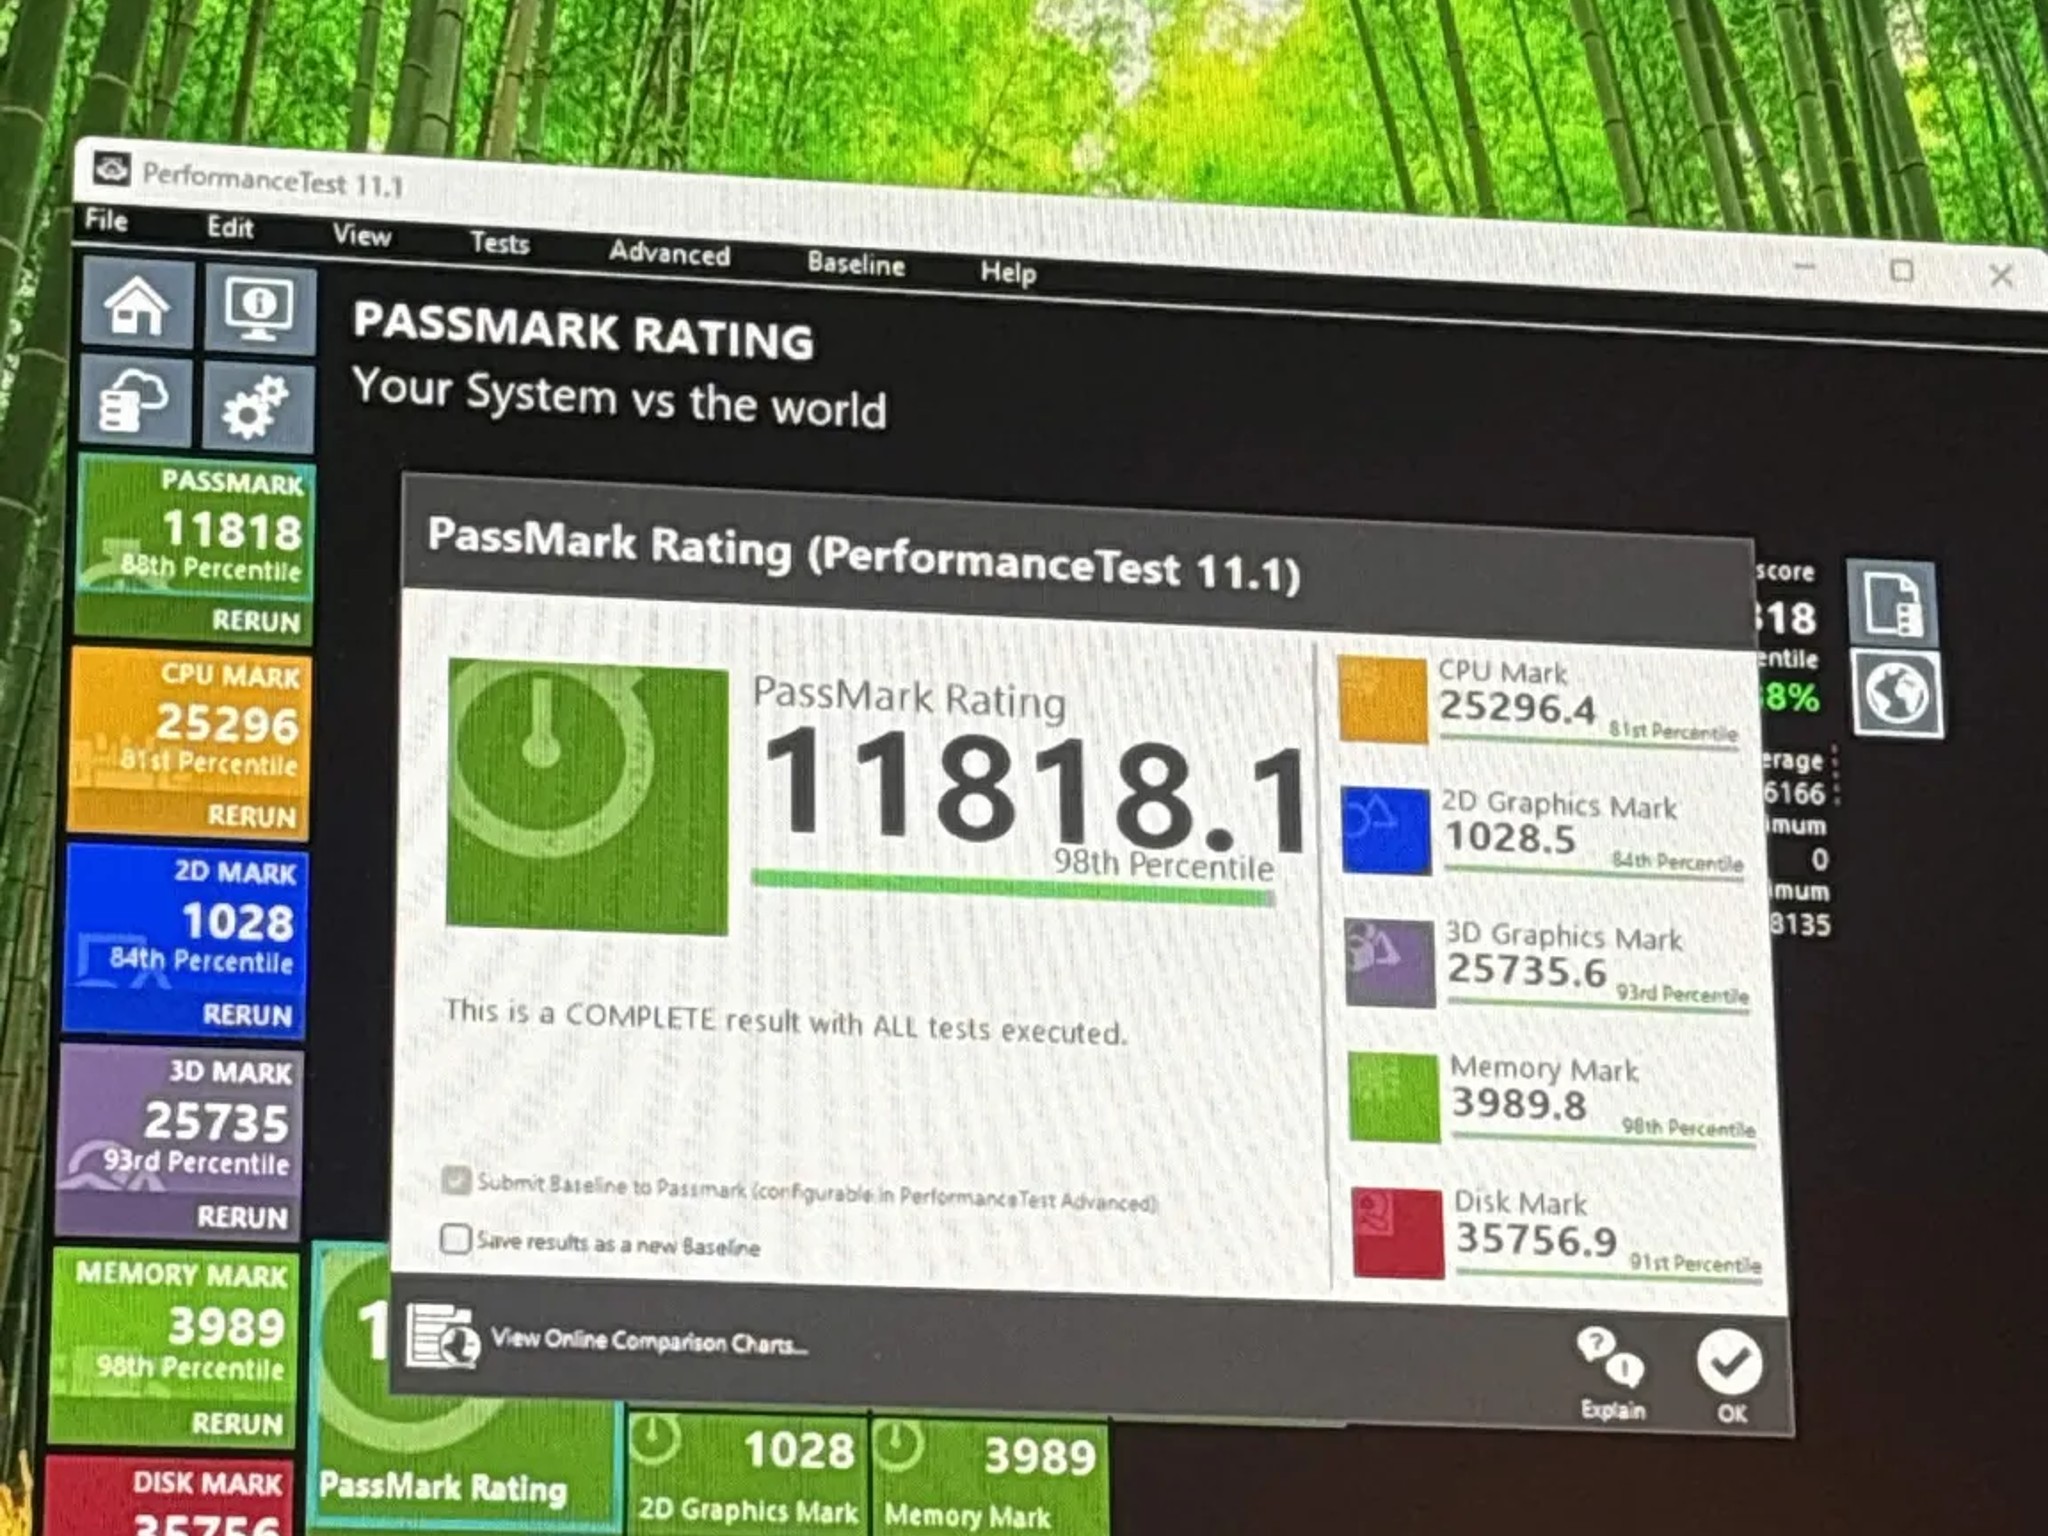Screen dimensions: 2048x1536
Task: Click the CPU Mark 81st percentile bar
Action: pyautogui.click(x=1588, y=741)
